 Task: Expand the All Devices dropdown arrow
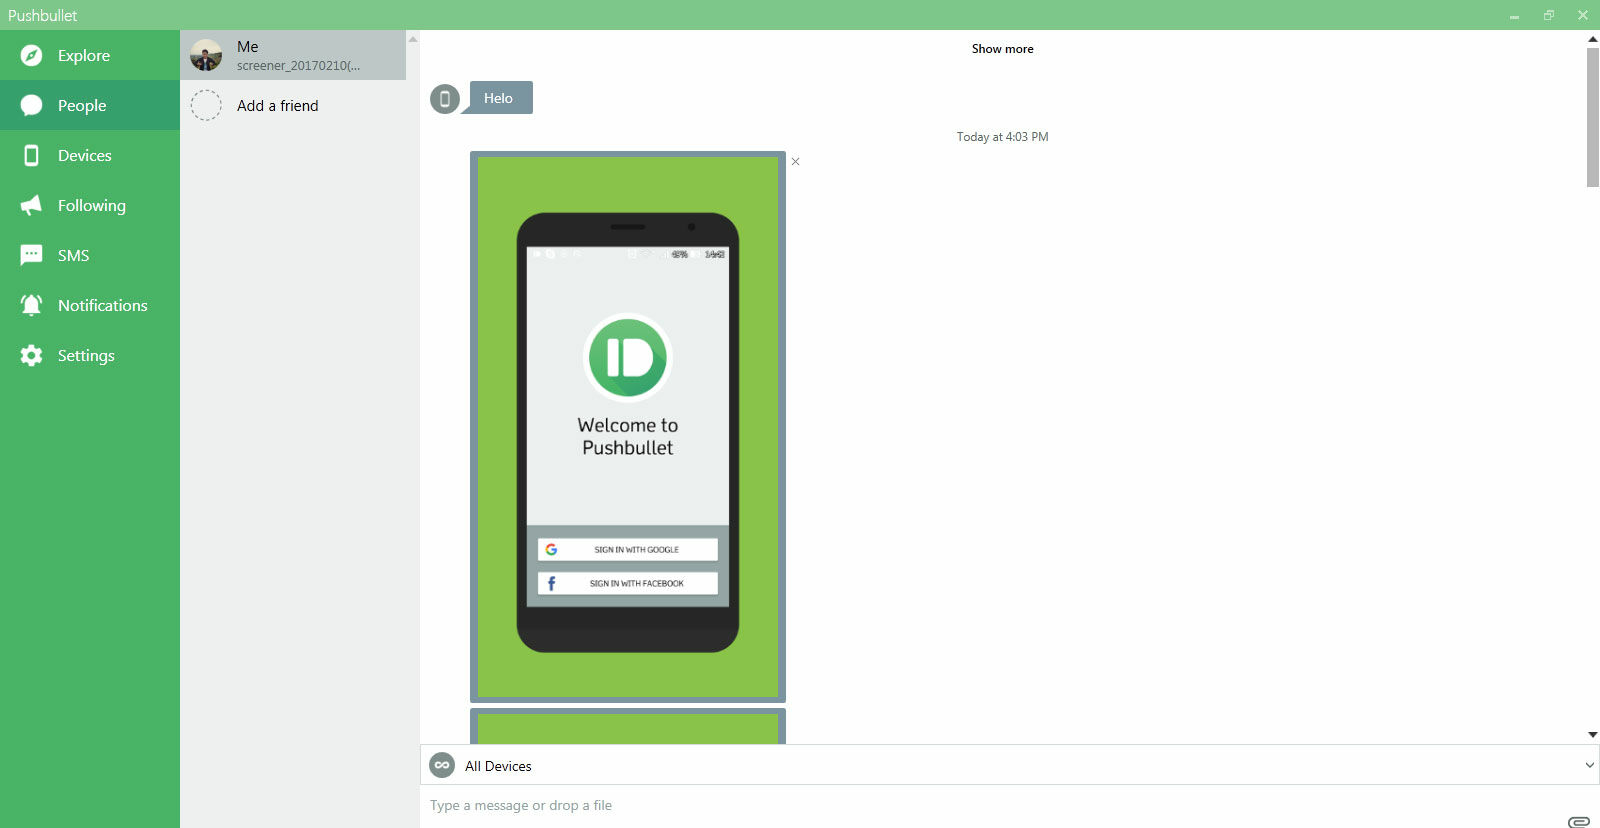coord(1589,765)
